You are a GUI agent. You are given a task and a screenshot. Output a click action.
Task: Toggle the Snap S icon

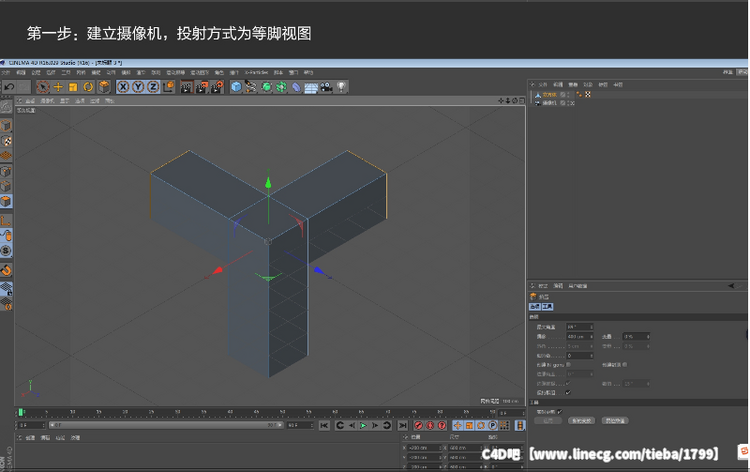[6, 251]
